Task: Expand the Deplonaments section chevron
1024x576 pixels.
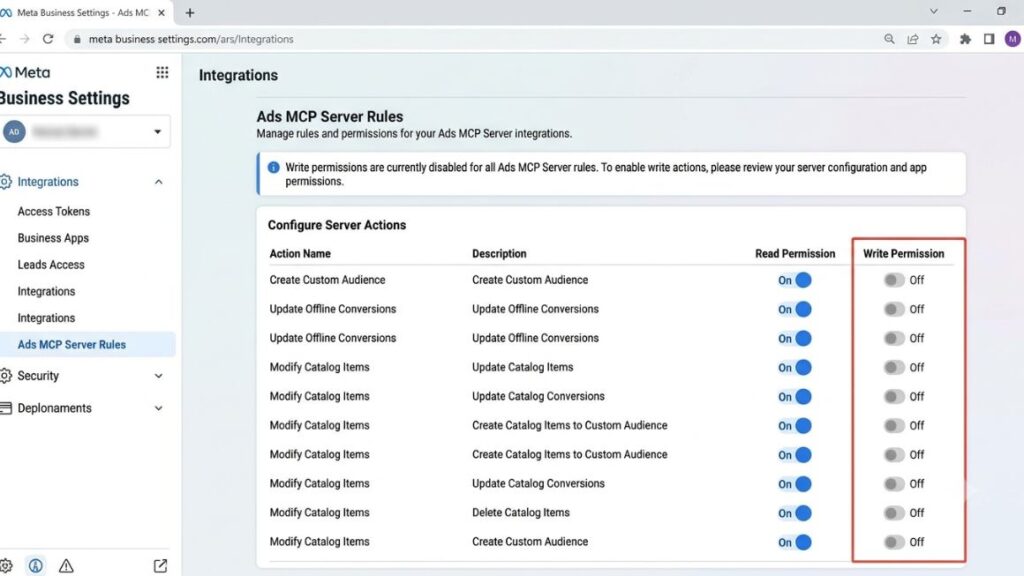Action: coord(159,408)
